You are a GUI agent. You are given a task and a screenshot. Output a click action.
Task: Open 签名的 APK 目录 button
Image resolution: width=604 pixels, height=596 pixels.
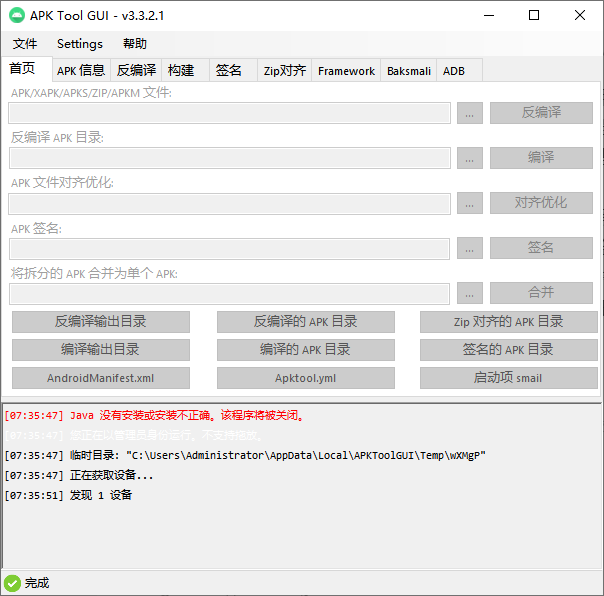pyautogui.click(x=508, y=350)
